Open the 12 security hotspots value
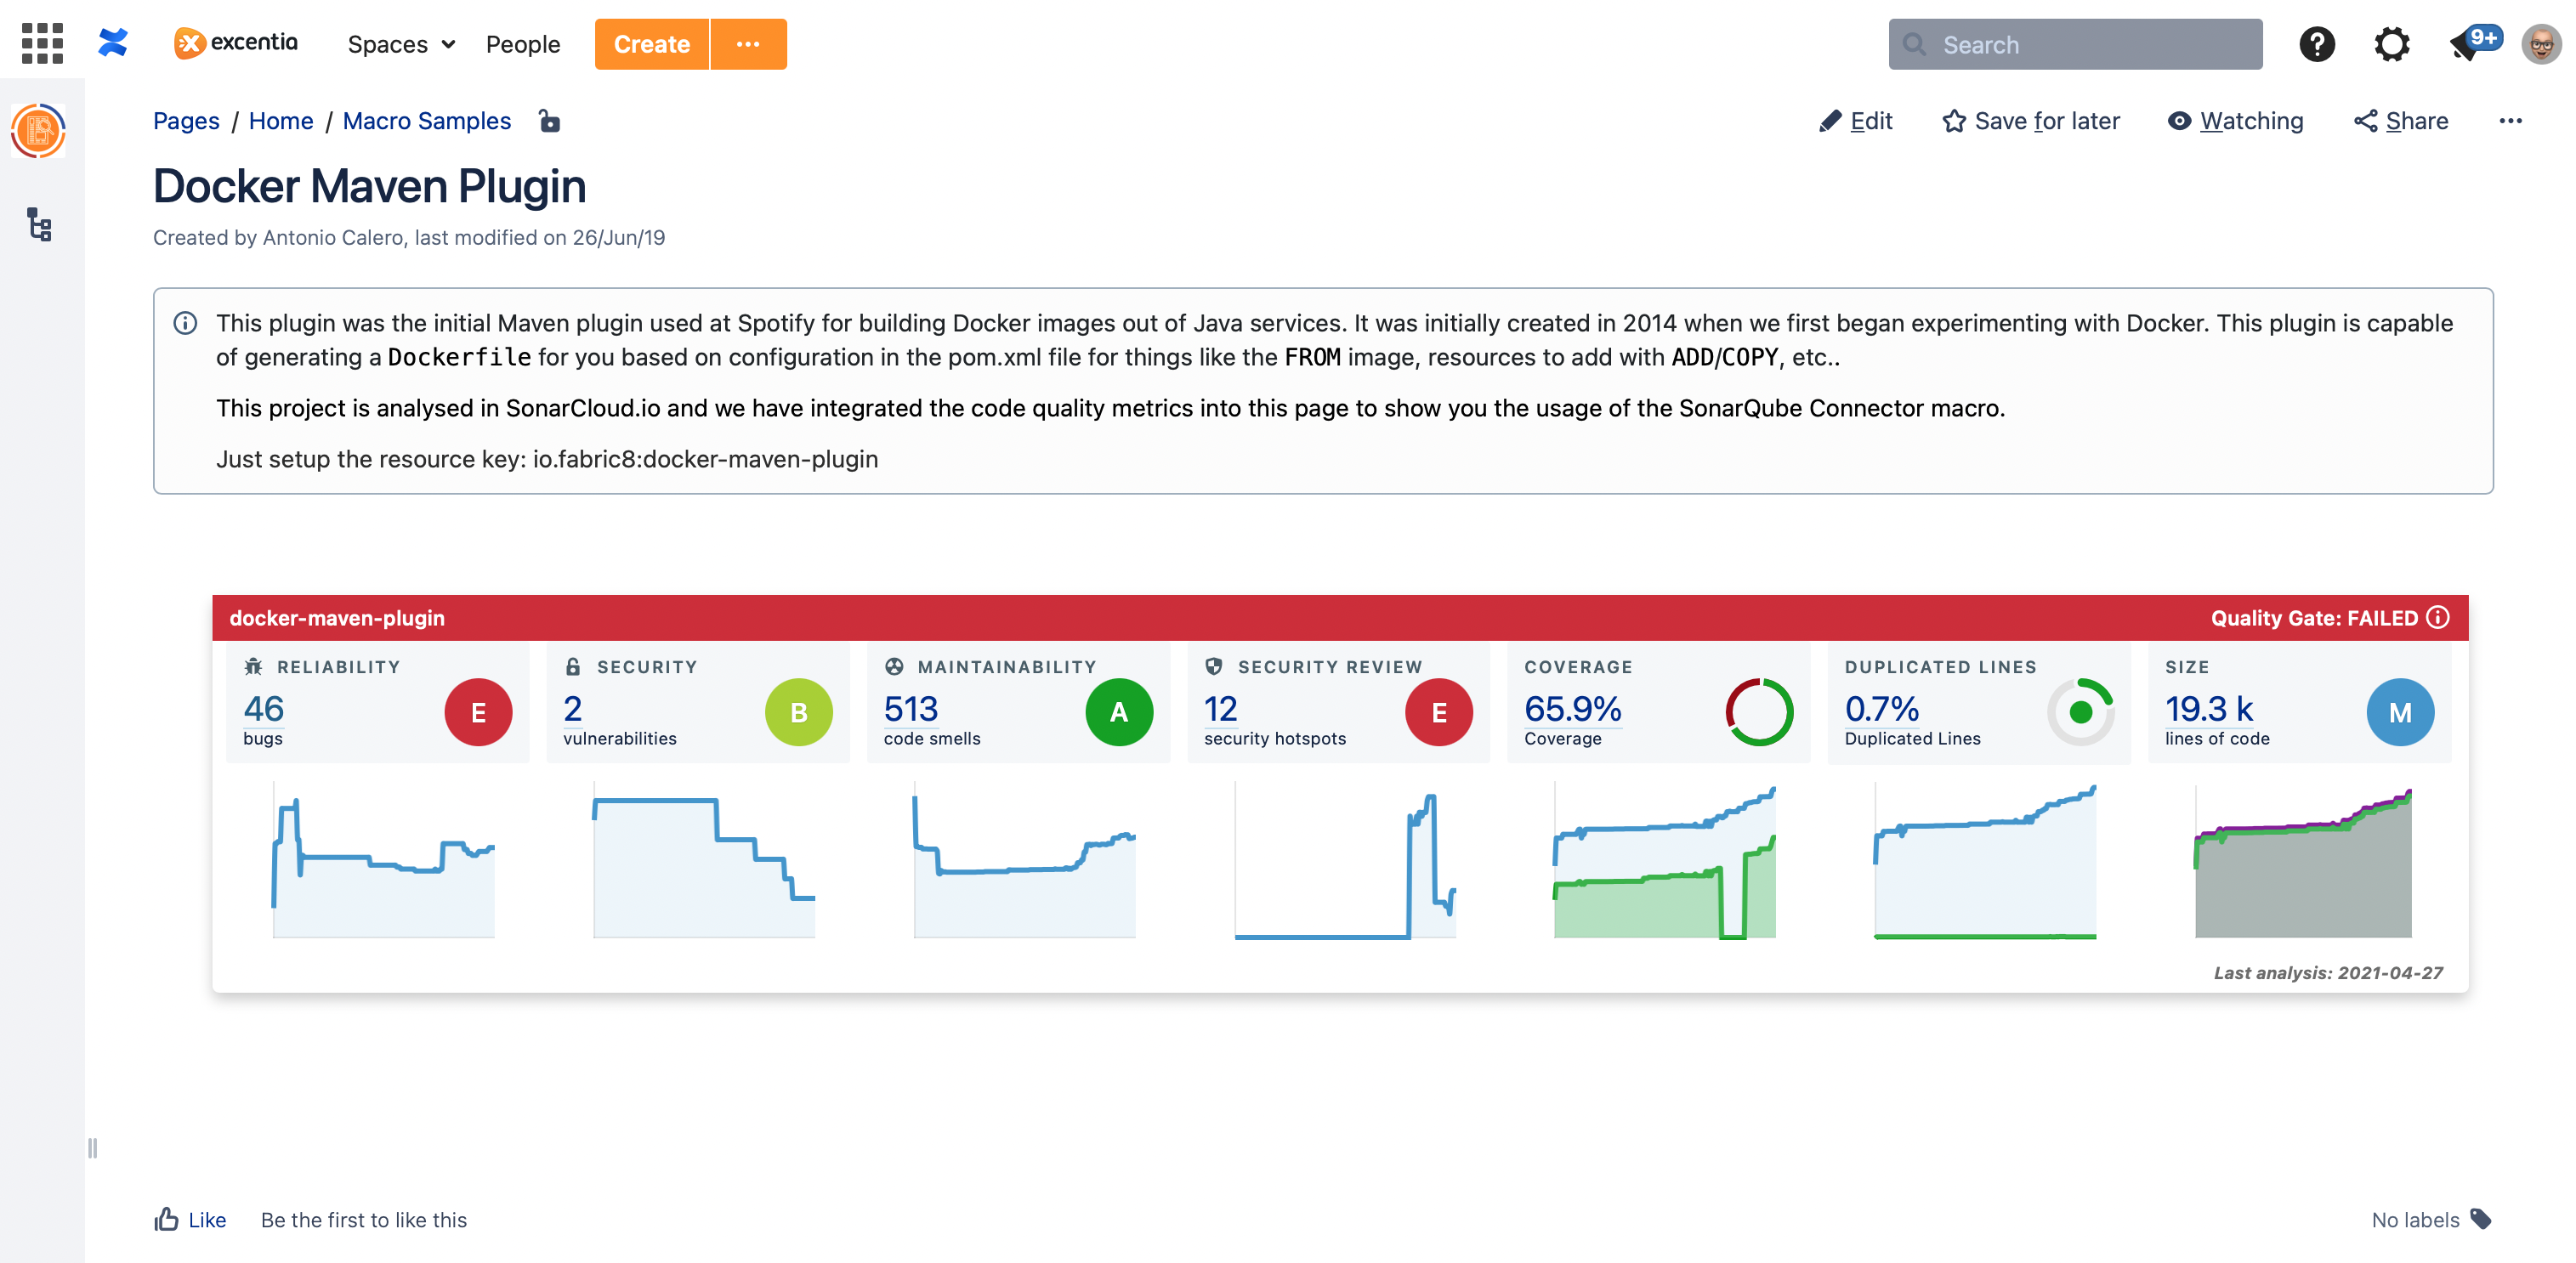 point(1221,709)
